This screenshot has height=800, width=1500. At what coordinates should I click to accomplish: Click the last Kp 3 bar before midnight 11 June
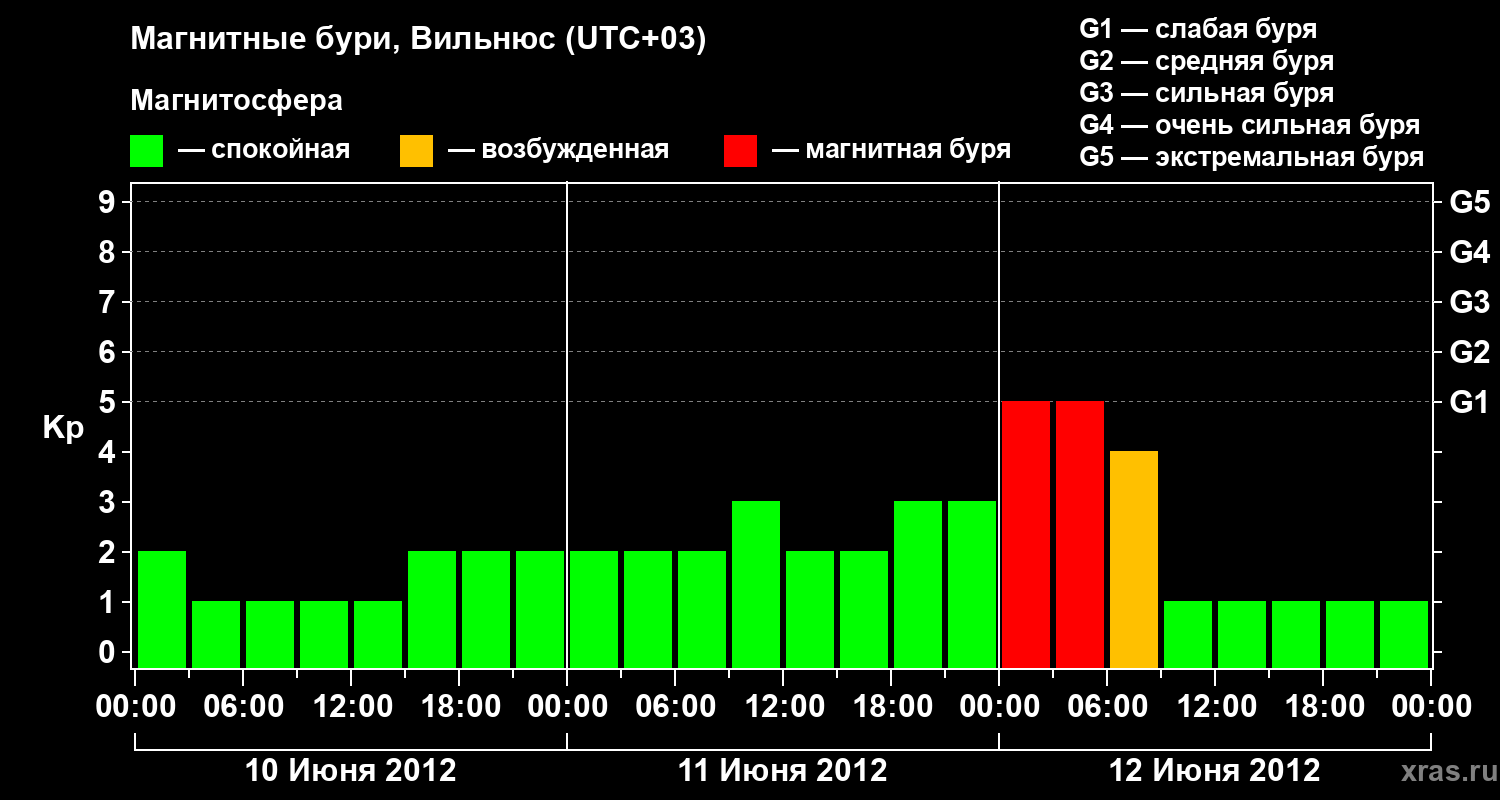click(x=972, y=584)
